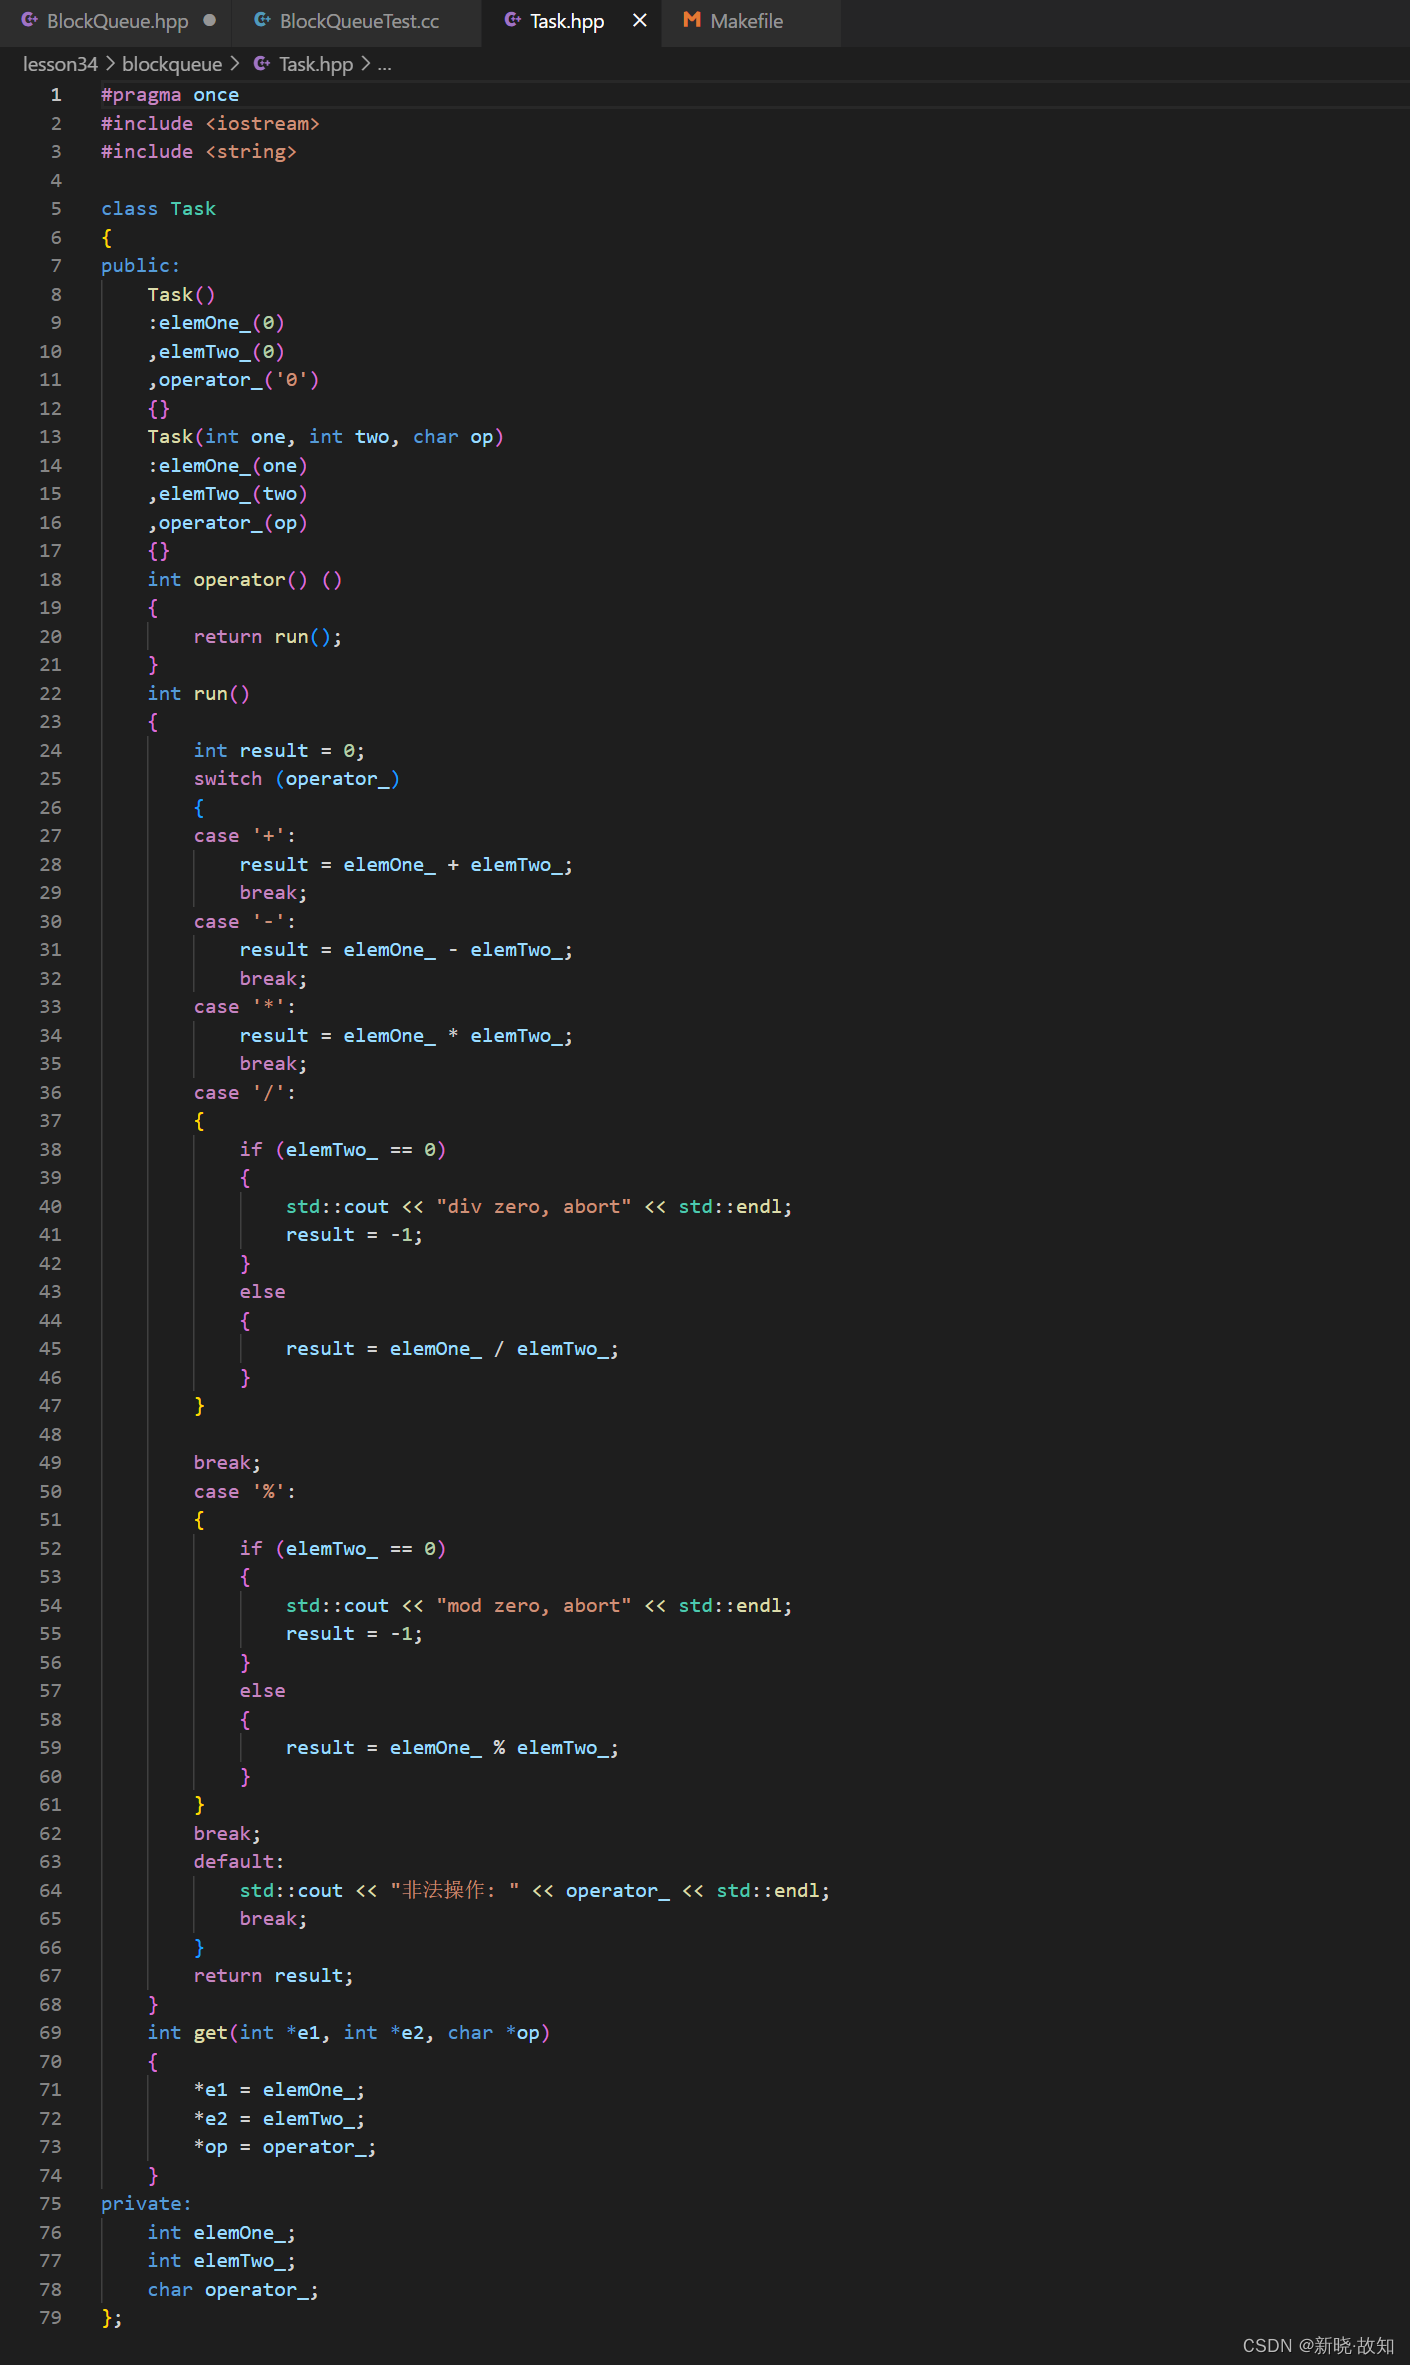
Task: Open the blockqueue breadcrumb folder
Action: 172,64
